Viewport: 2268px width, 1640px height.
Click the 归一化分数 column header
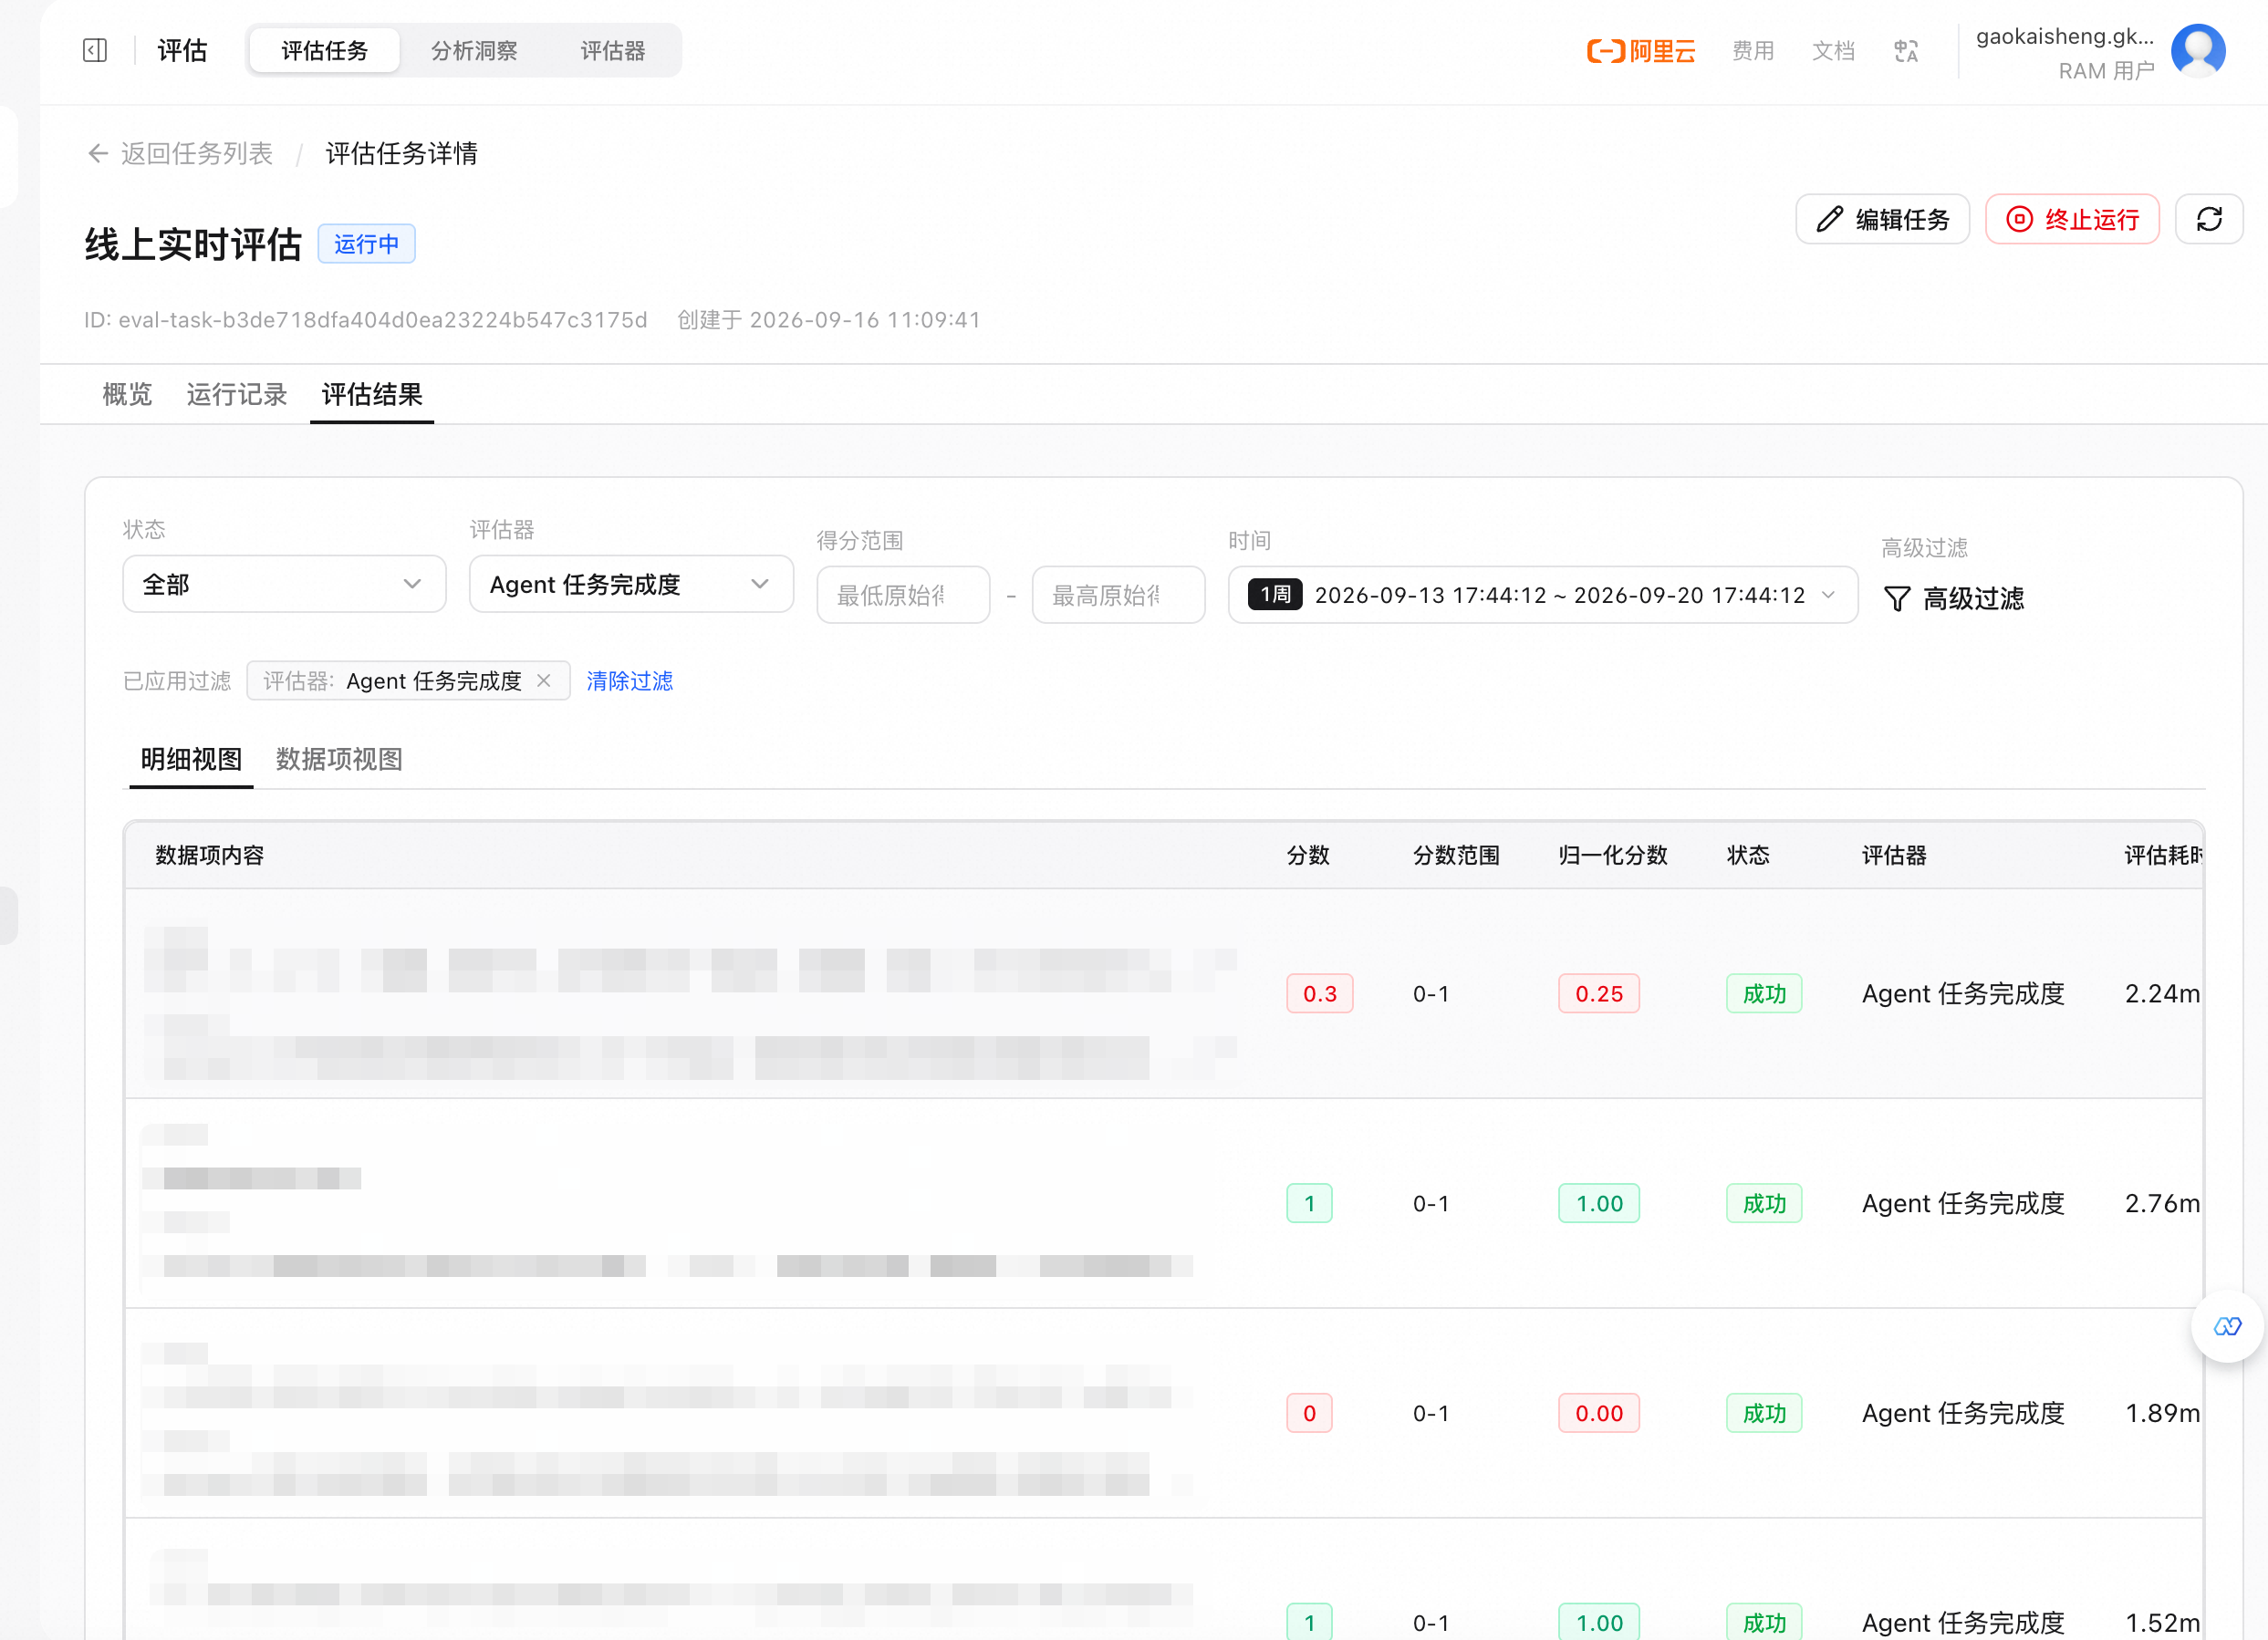1613,855
